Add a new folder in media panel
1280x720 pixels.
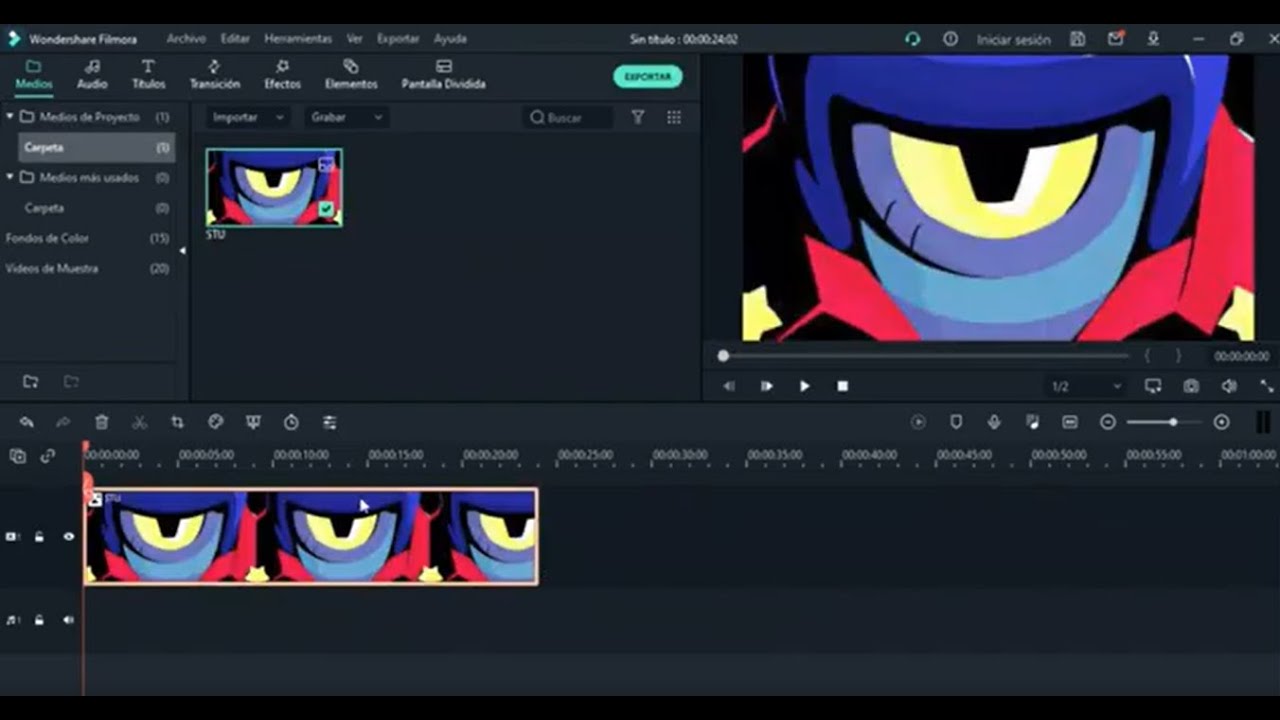click(x=31, y=381)
